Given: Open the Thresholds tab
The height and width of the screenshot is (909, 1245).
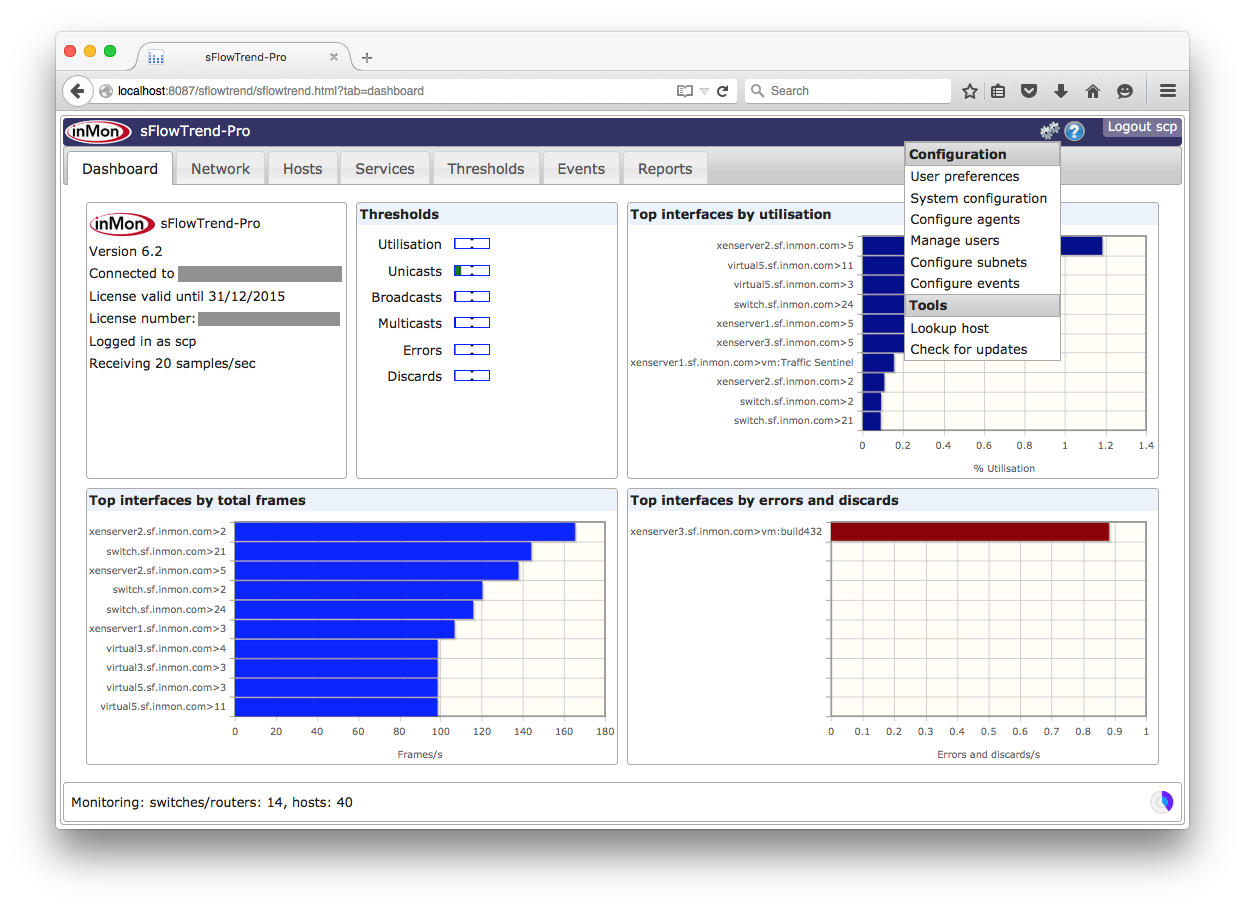Looking at the screenshot, I should click(486, 168).
